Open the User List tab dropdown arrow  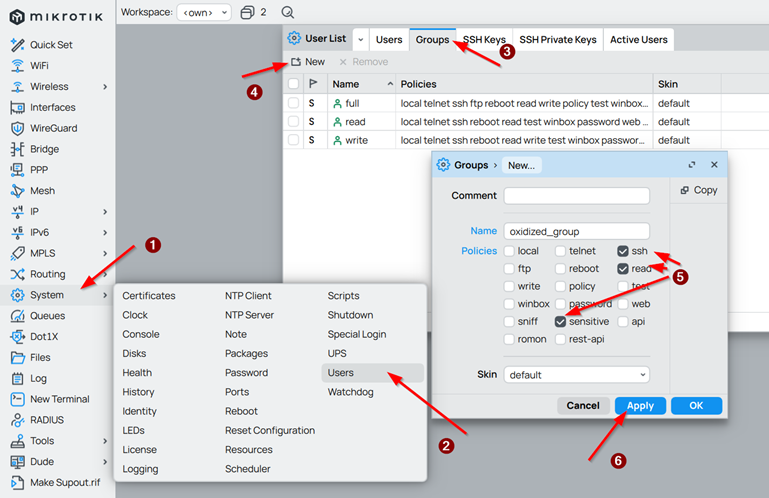pos(360,40)
